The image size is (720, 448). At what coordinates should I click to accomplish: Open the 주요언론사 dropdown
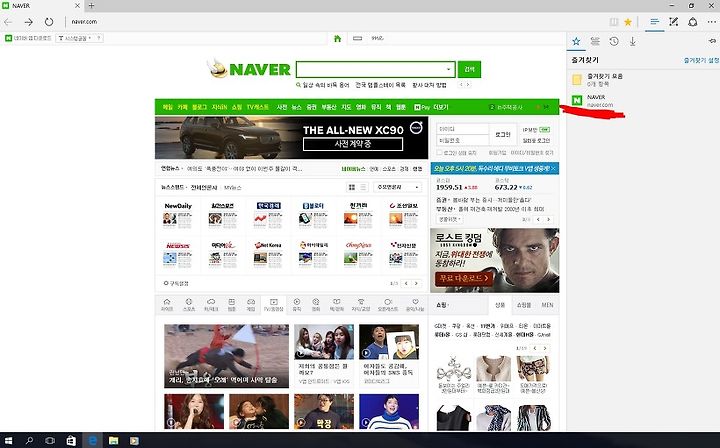pyautogui.click(x=397, y=187)
